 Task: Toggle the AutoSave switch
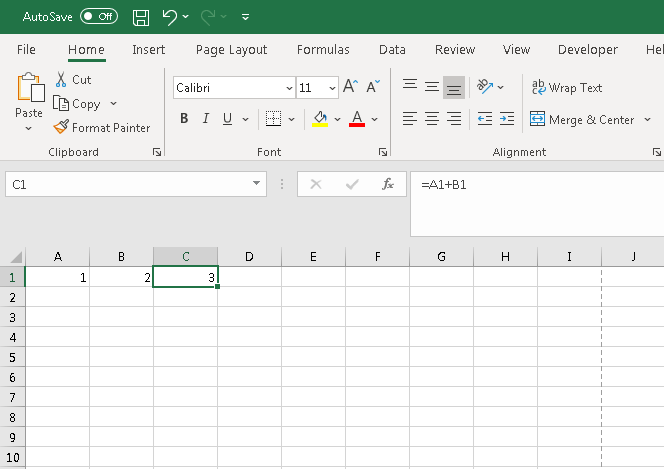(99, 17)
